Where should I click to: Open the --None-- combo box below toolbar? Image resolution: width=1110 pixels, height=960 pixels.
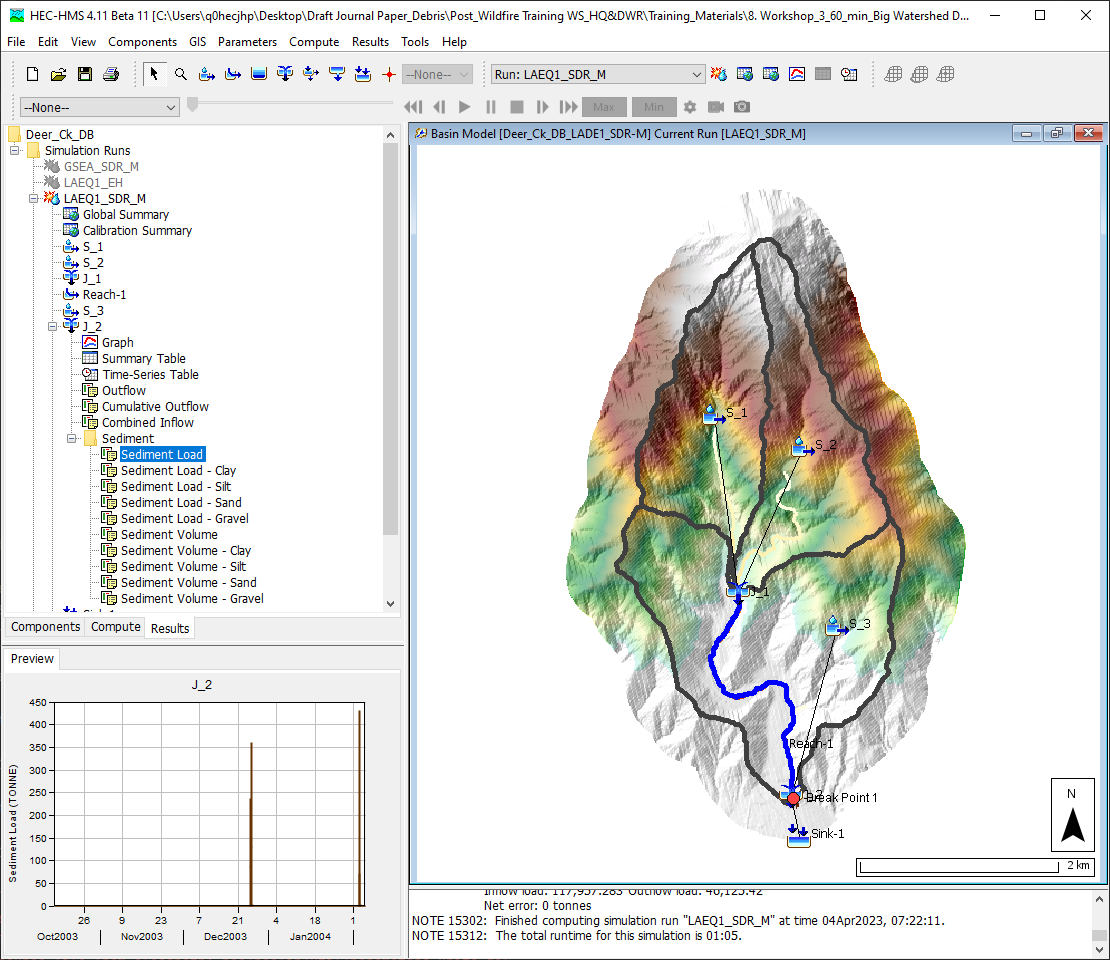99,107
